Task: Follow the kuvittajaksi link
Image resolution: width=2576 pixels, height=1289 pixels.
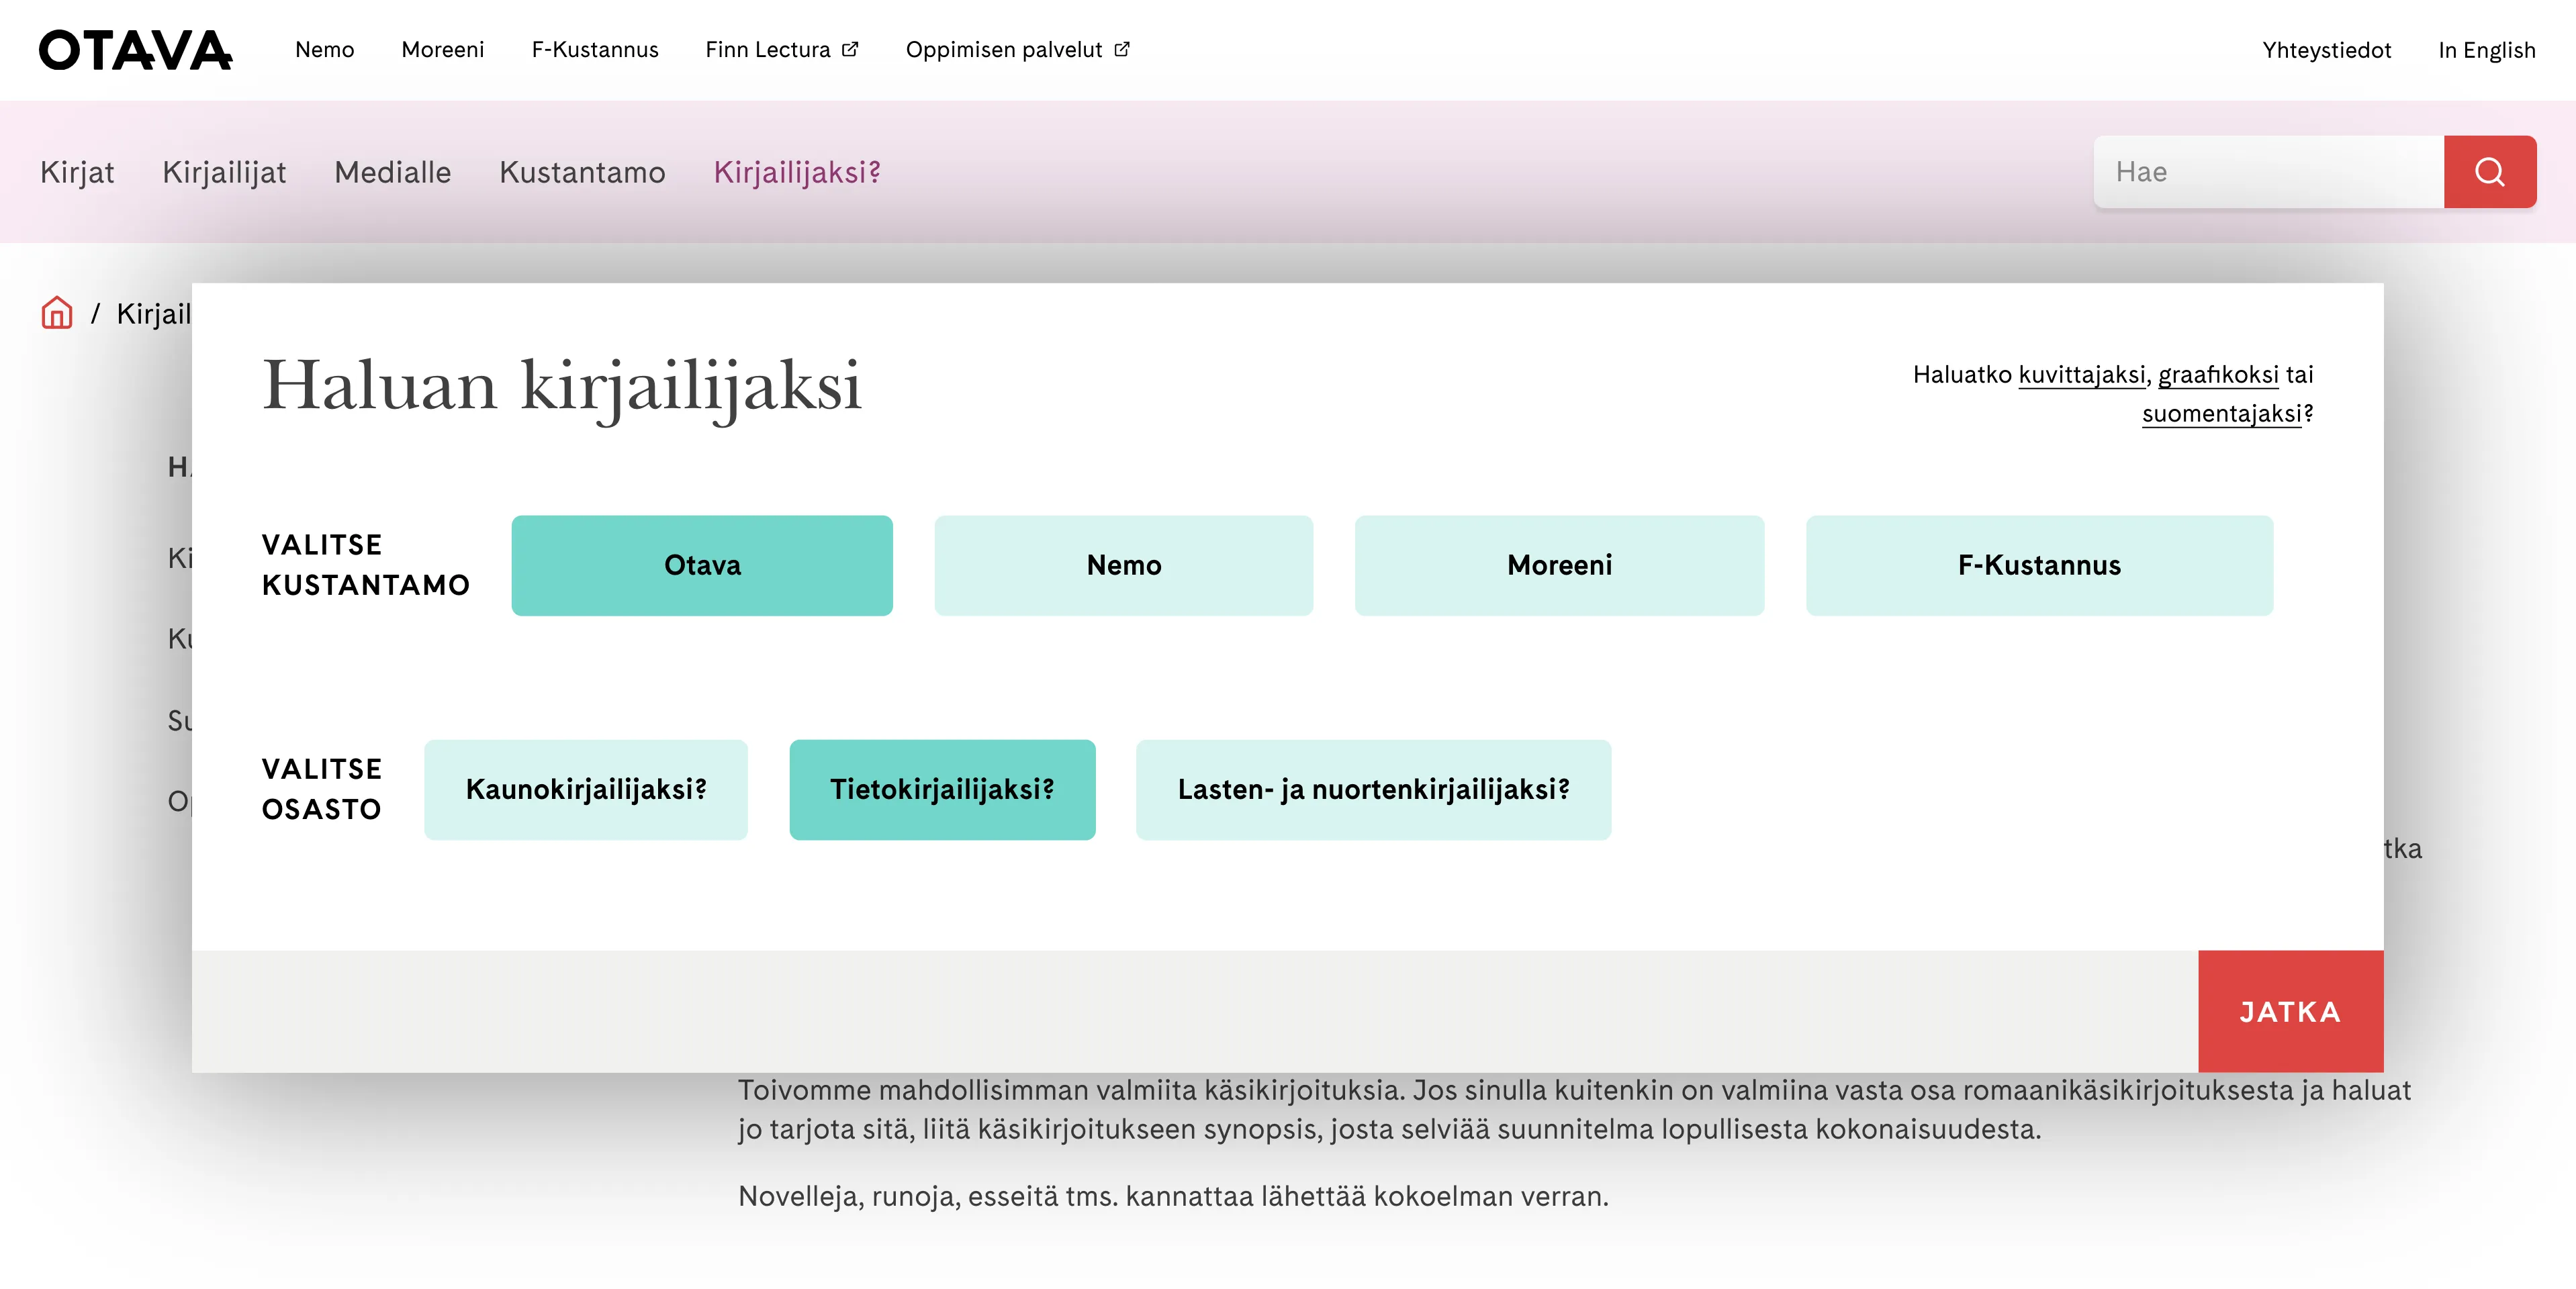Action: coord(2081,375)
